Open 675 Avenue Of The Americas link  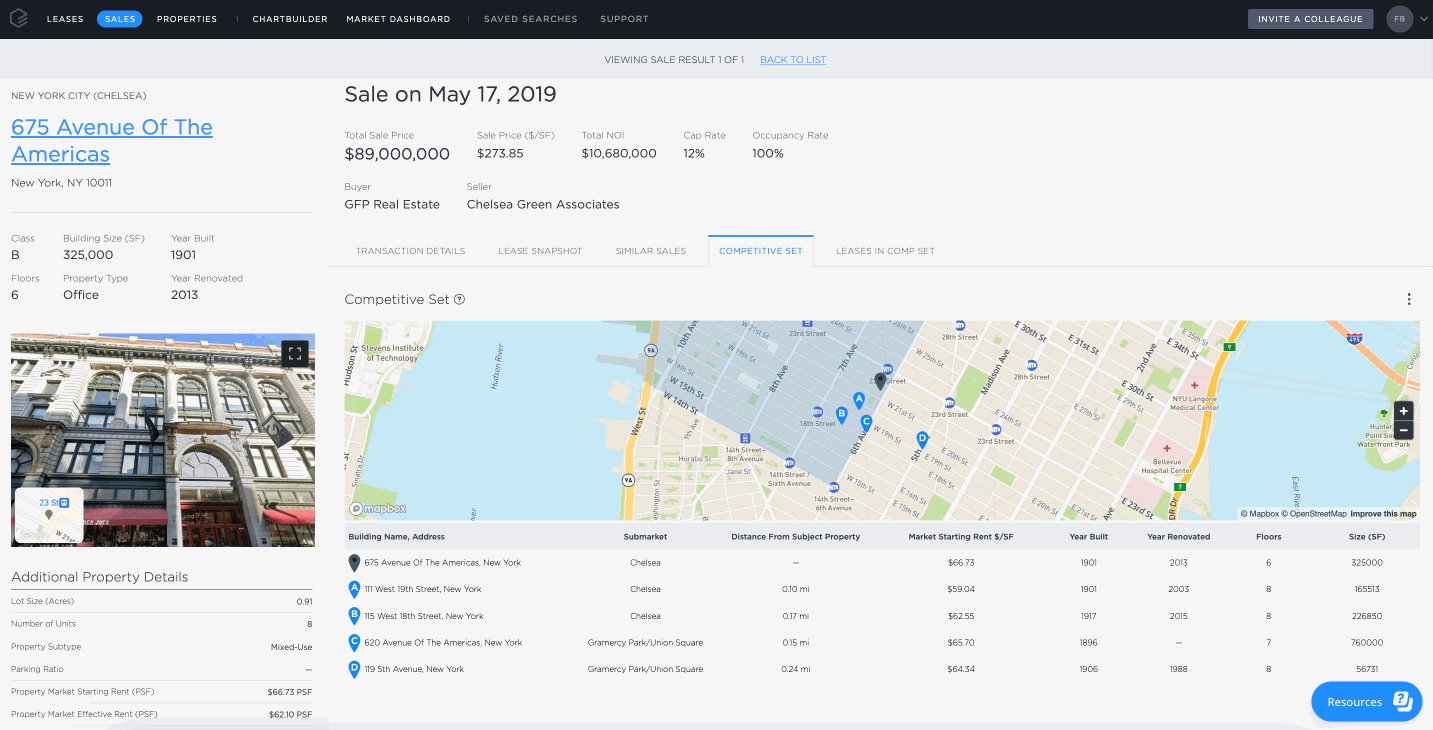[x=112, y=141]
